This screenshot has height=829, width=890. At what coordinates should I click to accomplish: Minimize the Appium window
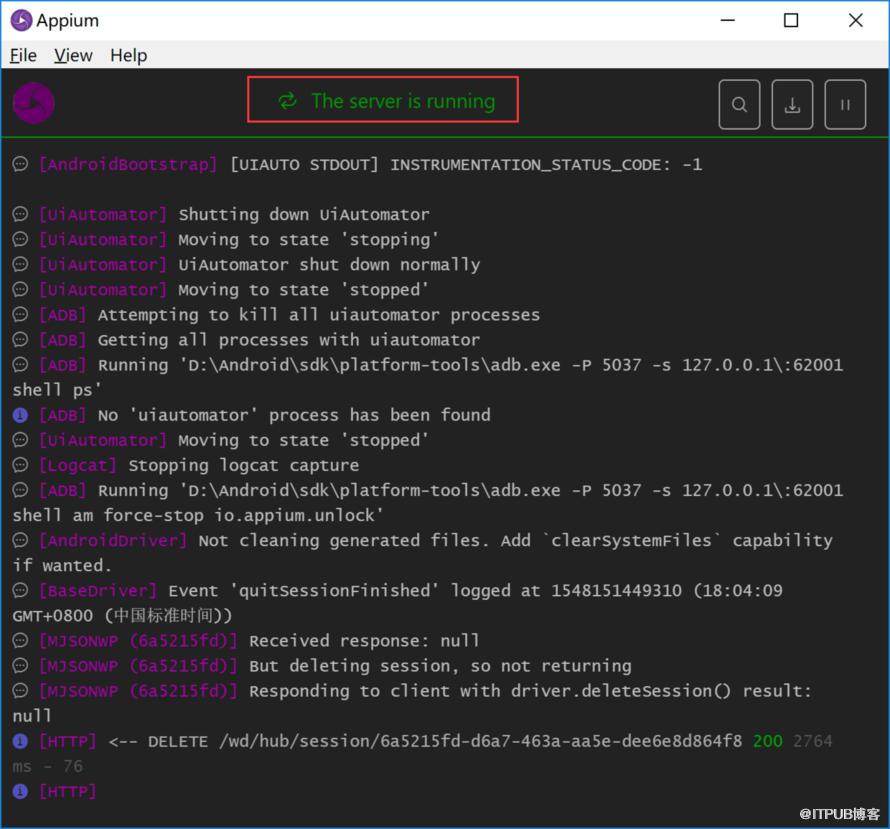[x=728, y=20]
